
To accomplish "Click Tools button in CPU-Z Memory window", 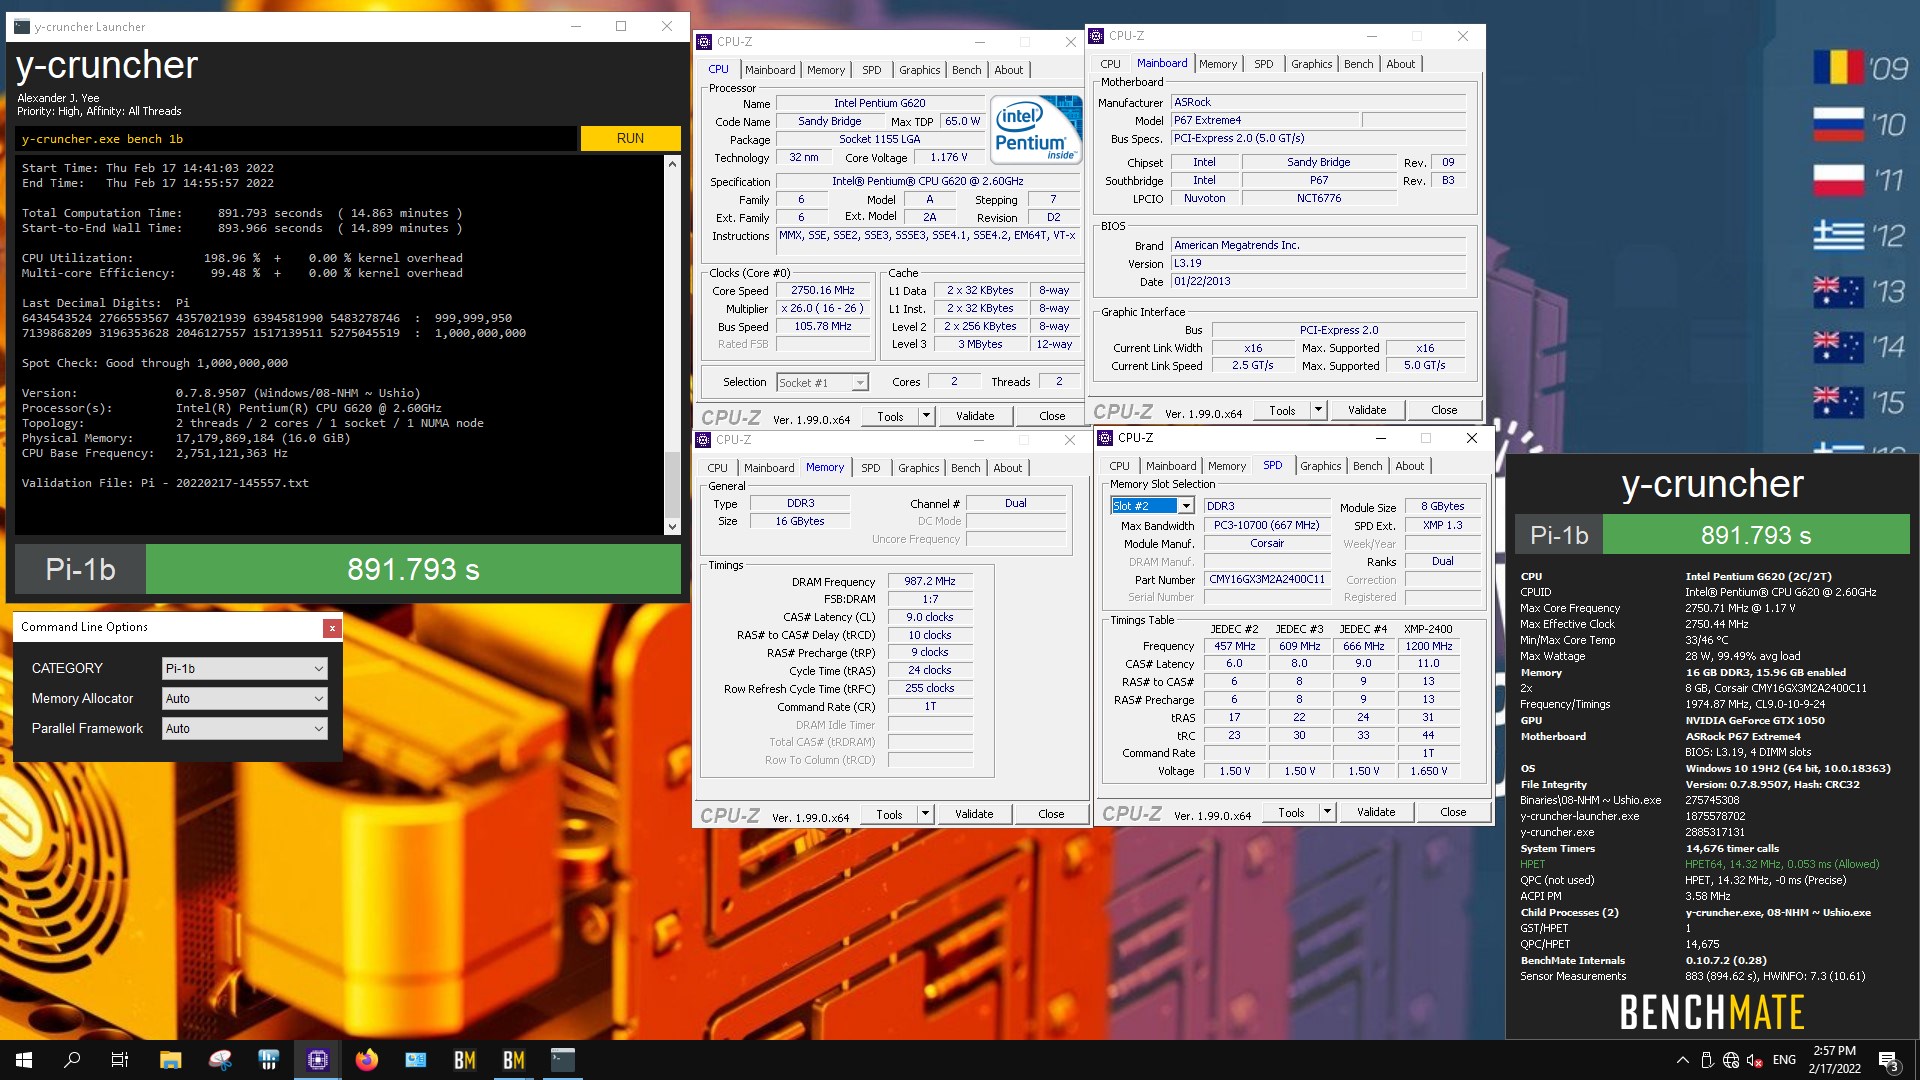I will click(889, 814).
